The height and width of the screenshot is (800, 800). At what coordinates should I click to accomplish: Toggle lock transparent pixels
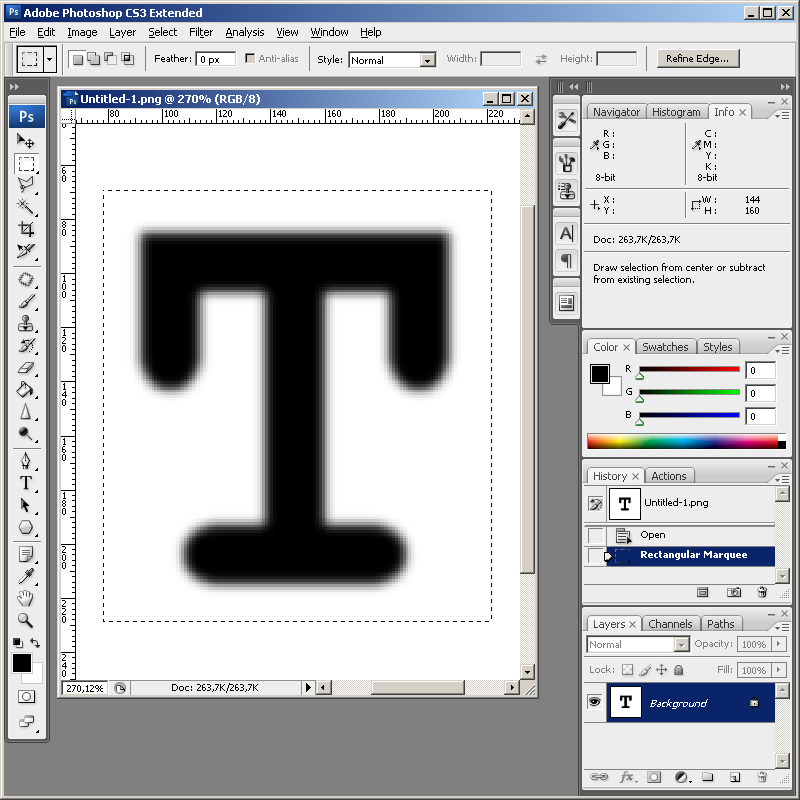(628, 669)
